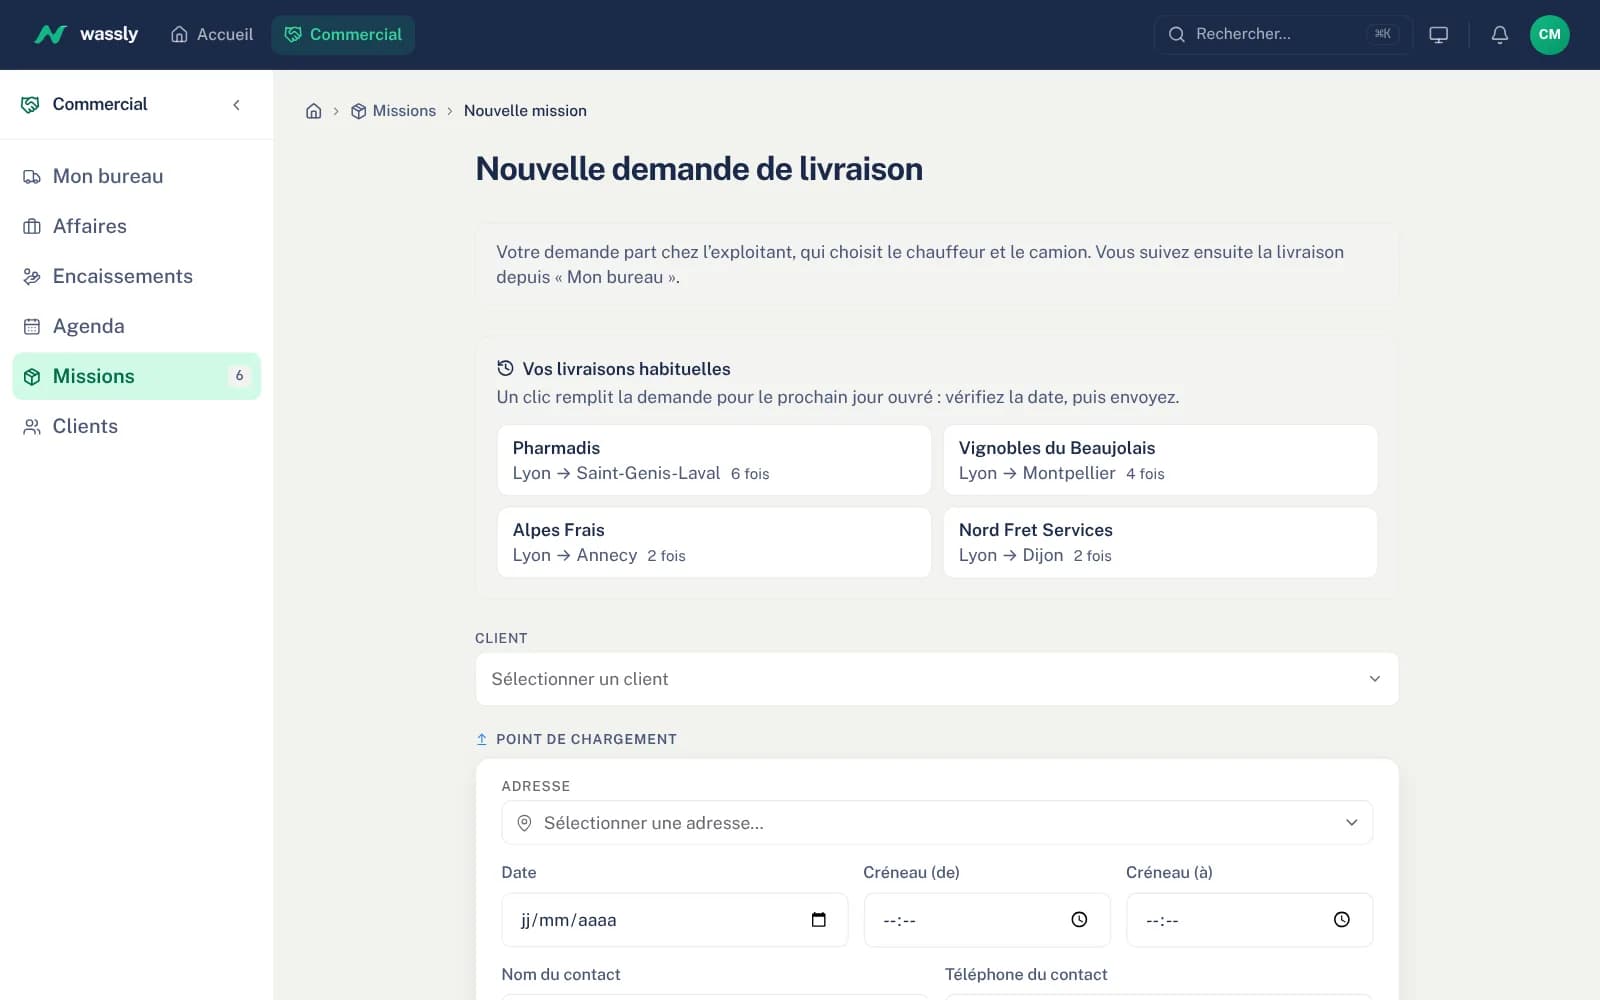Screen dimensions: 1600x1000
Task: Open the Sélectionner un client dropdown
Action: pos(937,679)
